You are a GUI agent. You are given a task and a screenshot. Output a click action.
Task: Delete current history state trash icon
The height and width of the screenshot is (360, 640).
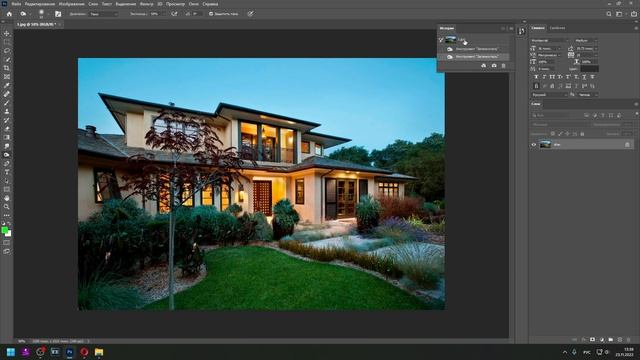coord(503,66)
